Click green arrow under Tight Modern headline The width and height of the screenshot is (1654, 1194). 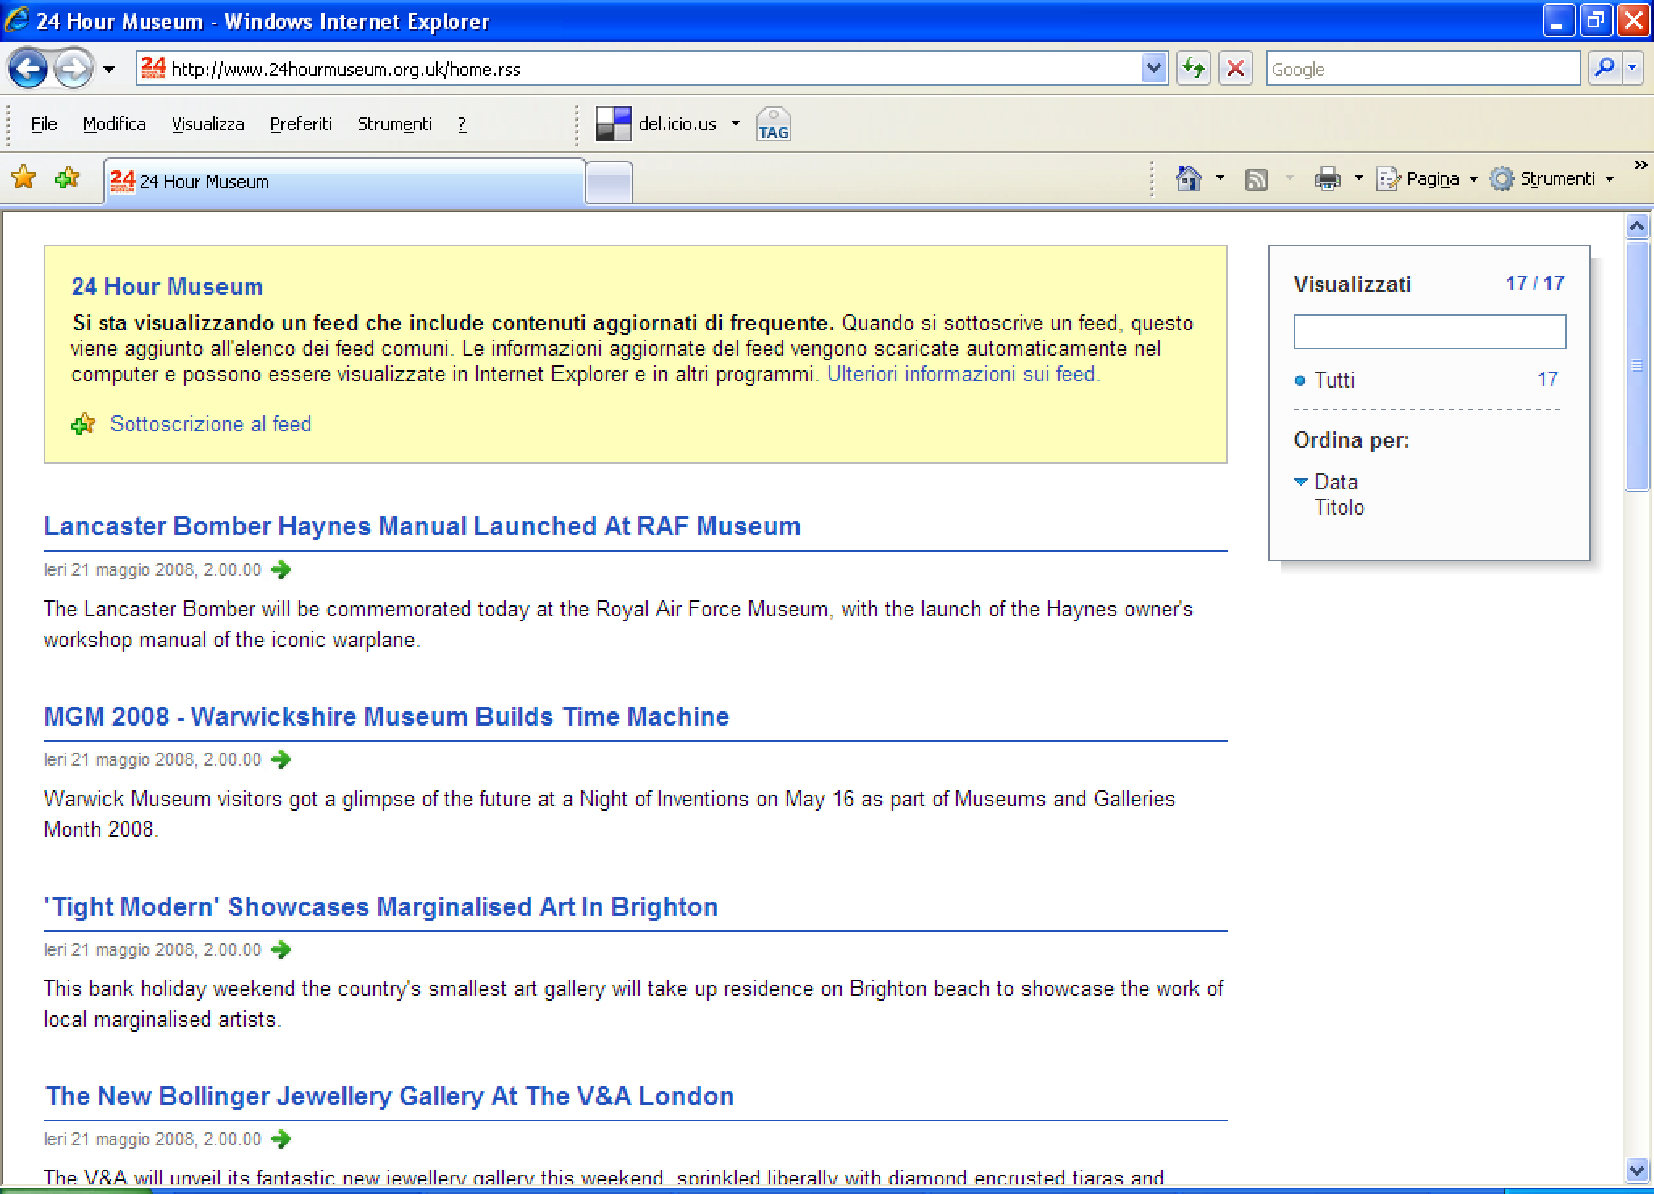281,950
